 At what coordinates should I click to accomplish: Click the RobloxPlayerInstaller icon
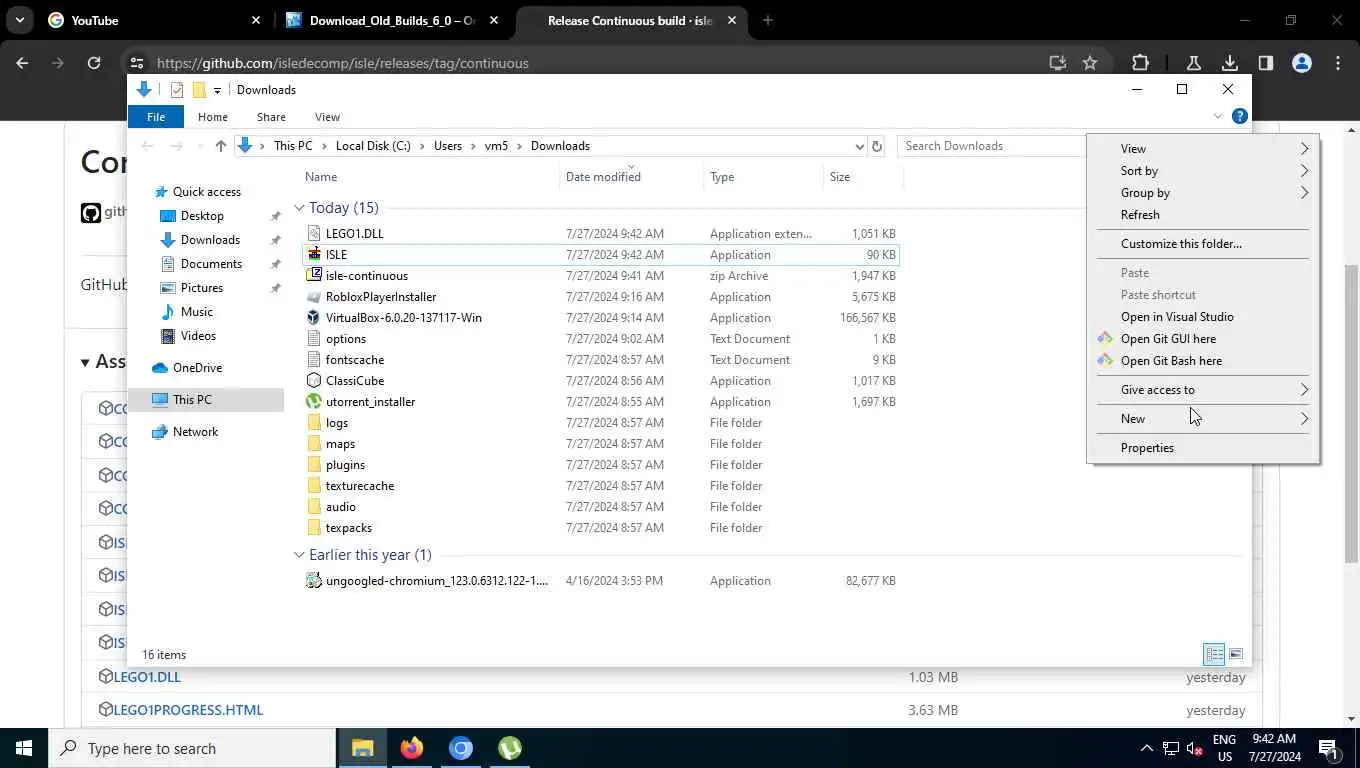pos(314,296)
